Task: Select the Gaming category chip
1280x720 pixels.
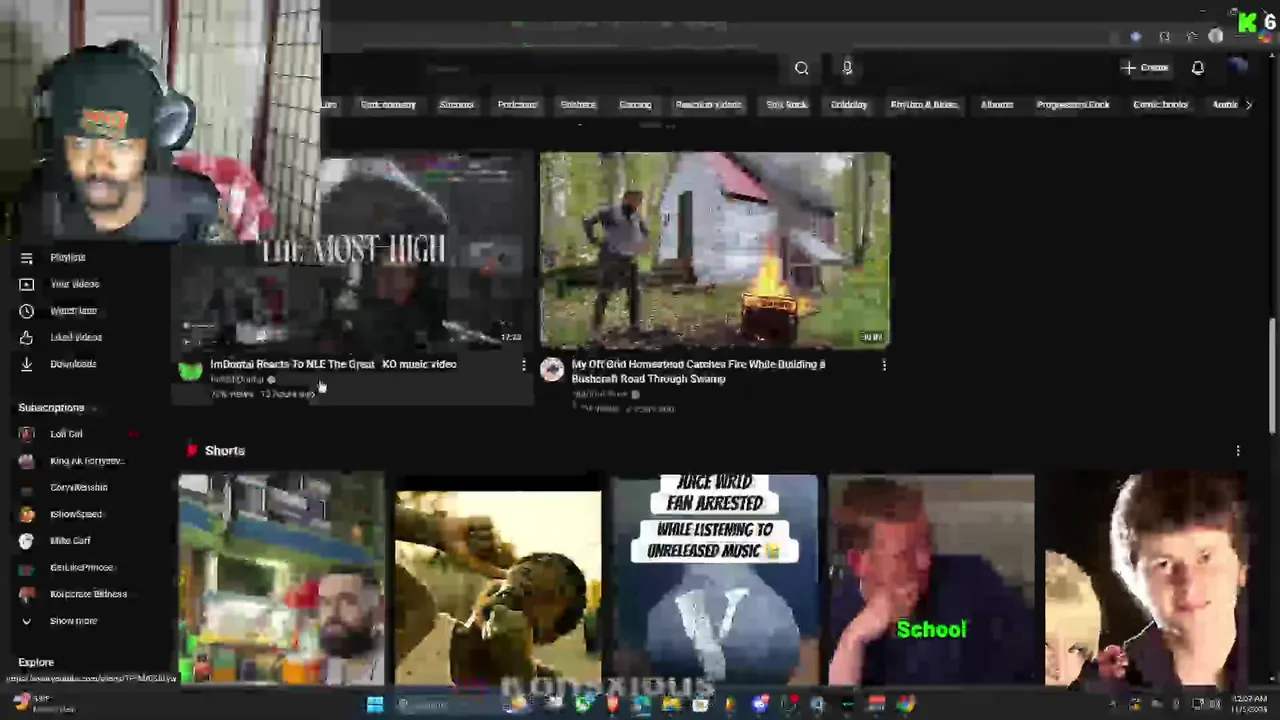Action: [635, 104]
